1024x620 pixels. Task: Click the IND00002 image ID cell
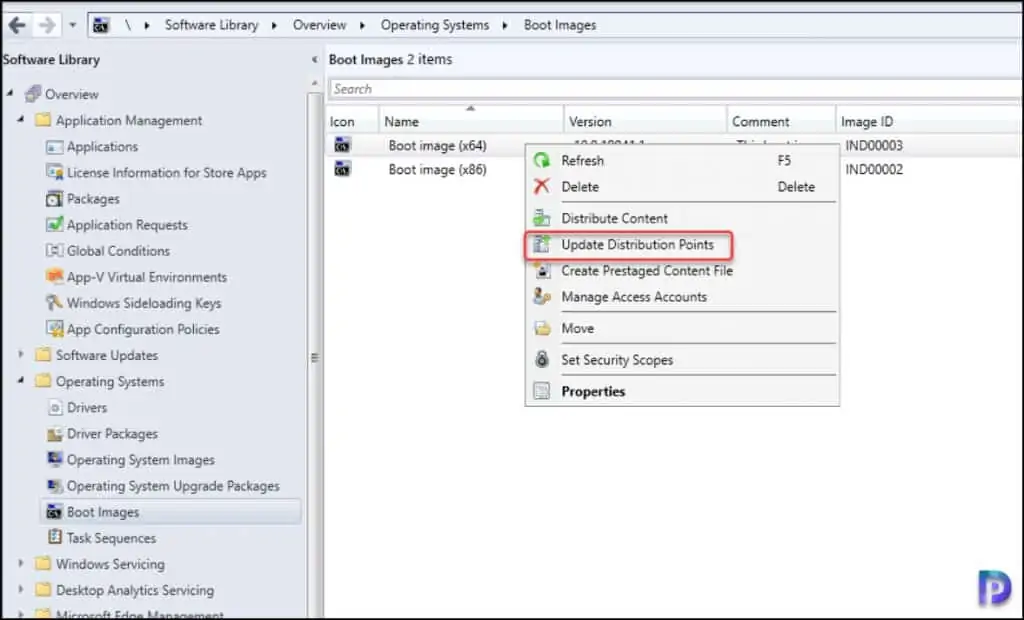874,170
